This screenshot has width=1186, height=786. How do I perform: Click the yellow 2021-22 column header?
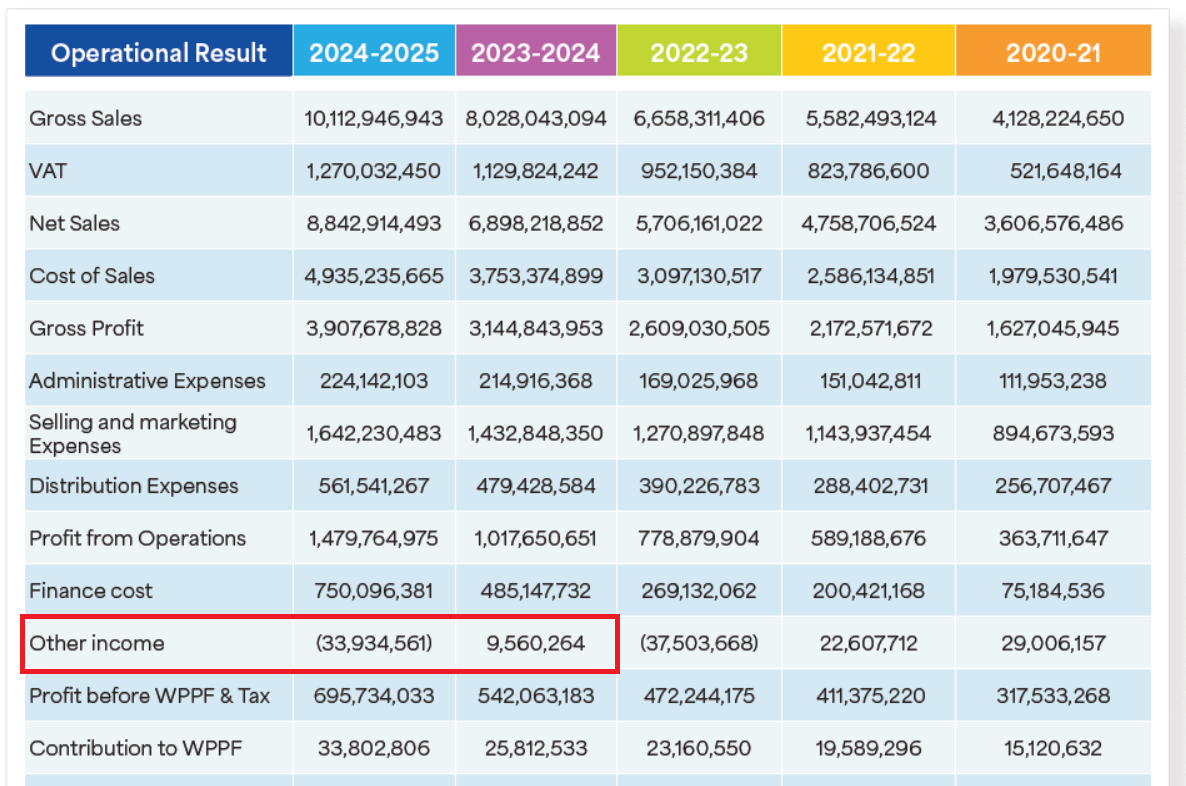[868, 52]
